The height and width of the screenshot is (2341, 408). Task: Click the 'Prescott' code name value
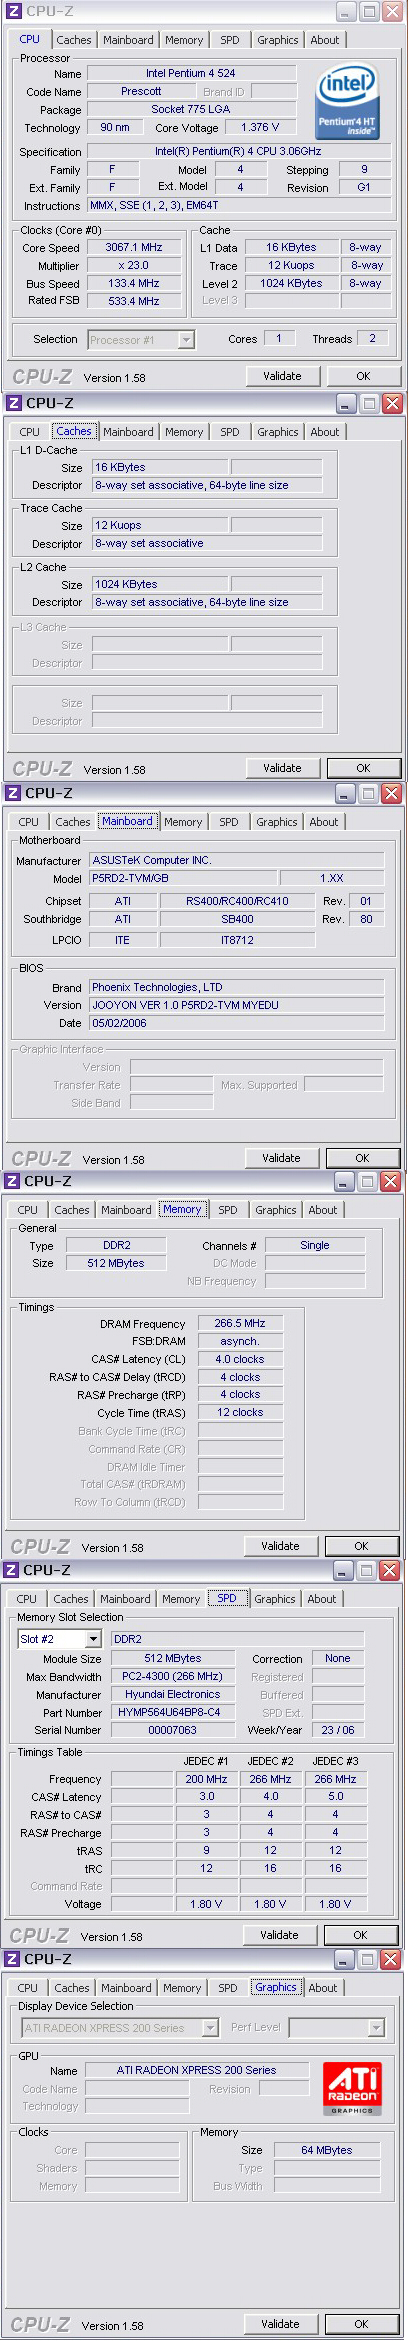point(141,92)
